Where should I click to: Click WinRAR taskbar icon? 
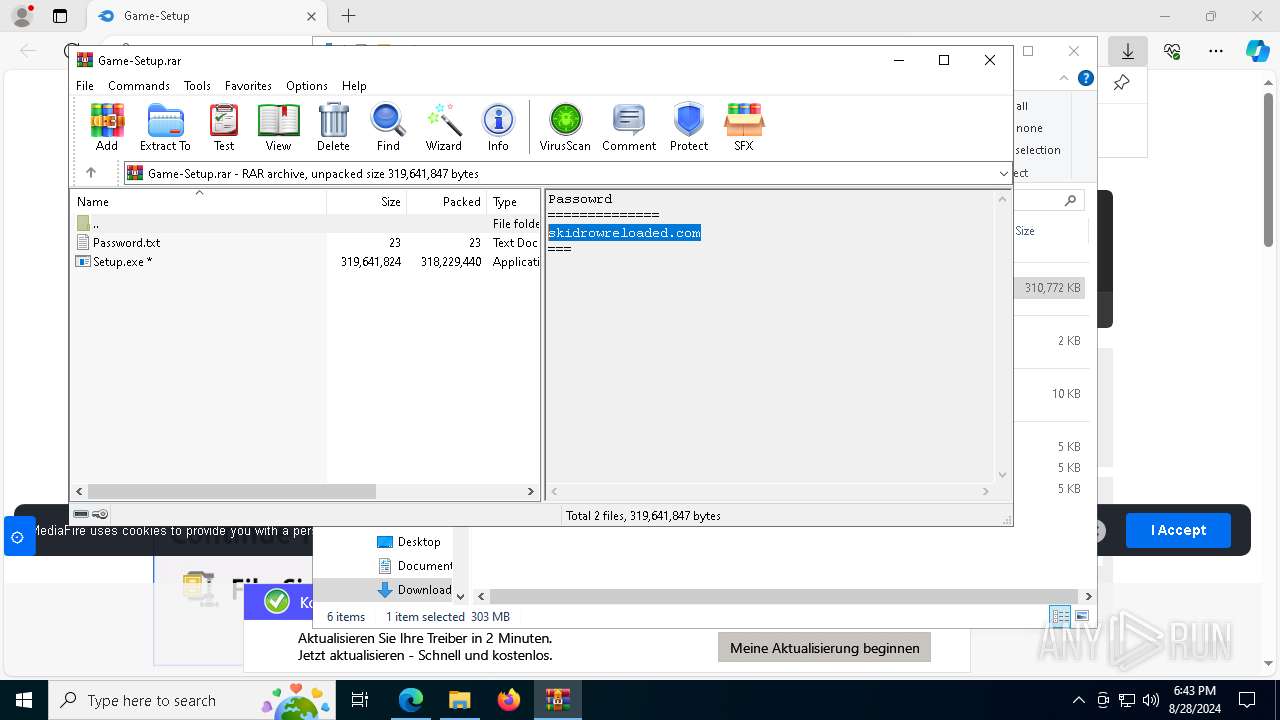pos(557,700)
